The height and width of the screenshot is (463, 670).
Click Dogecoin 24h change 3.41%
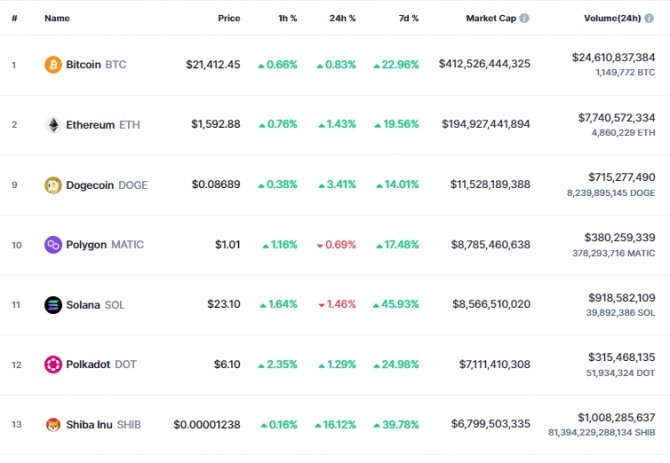337,185
